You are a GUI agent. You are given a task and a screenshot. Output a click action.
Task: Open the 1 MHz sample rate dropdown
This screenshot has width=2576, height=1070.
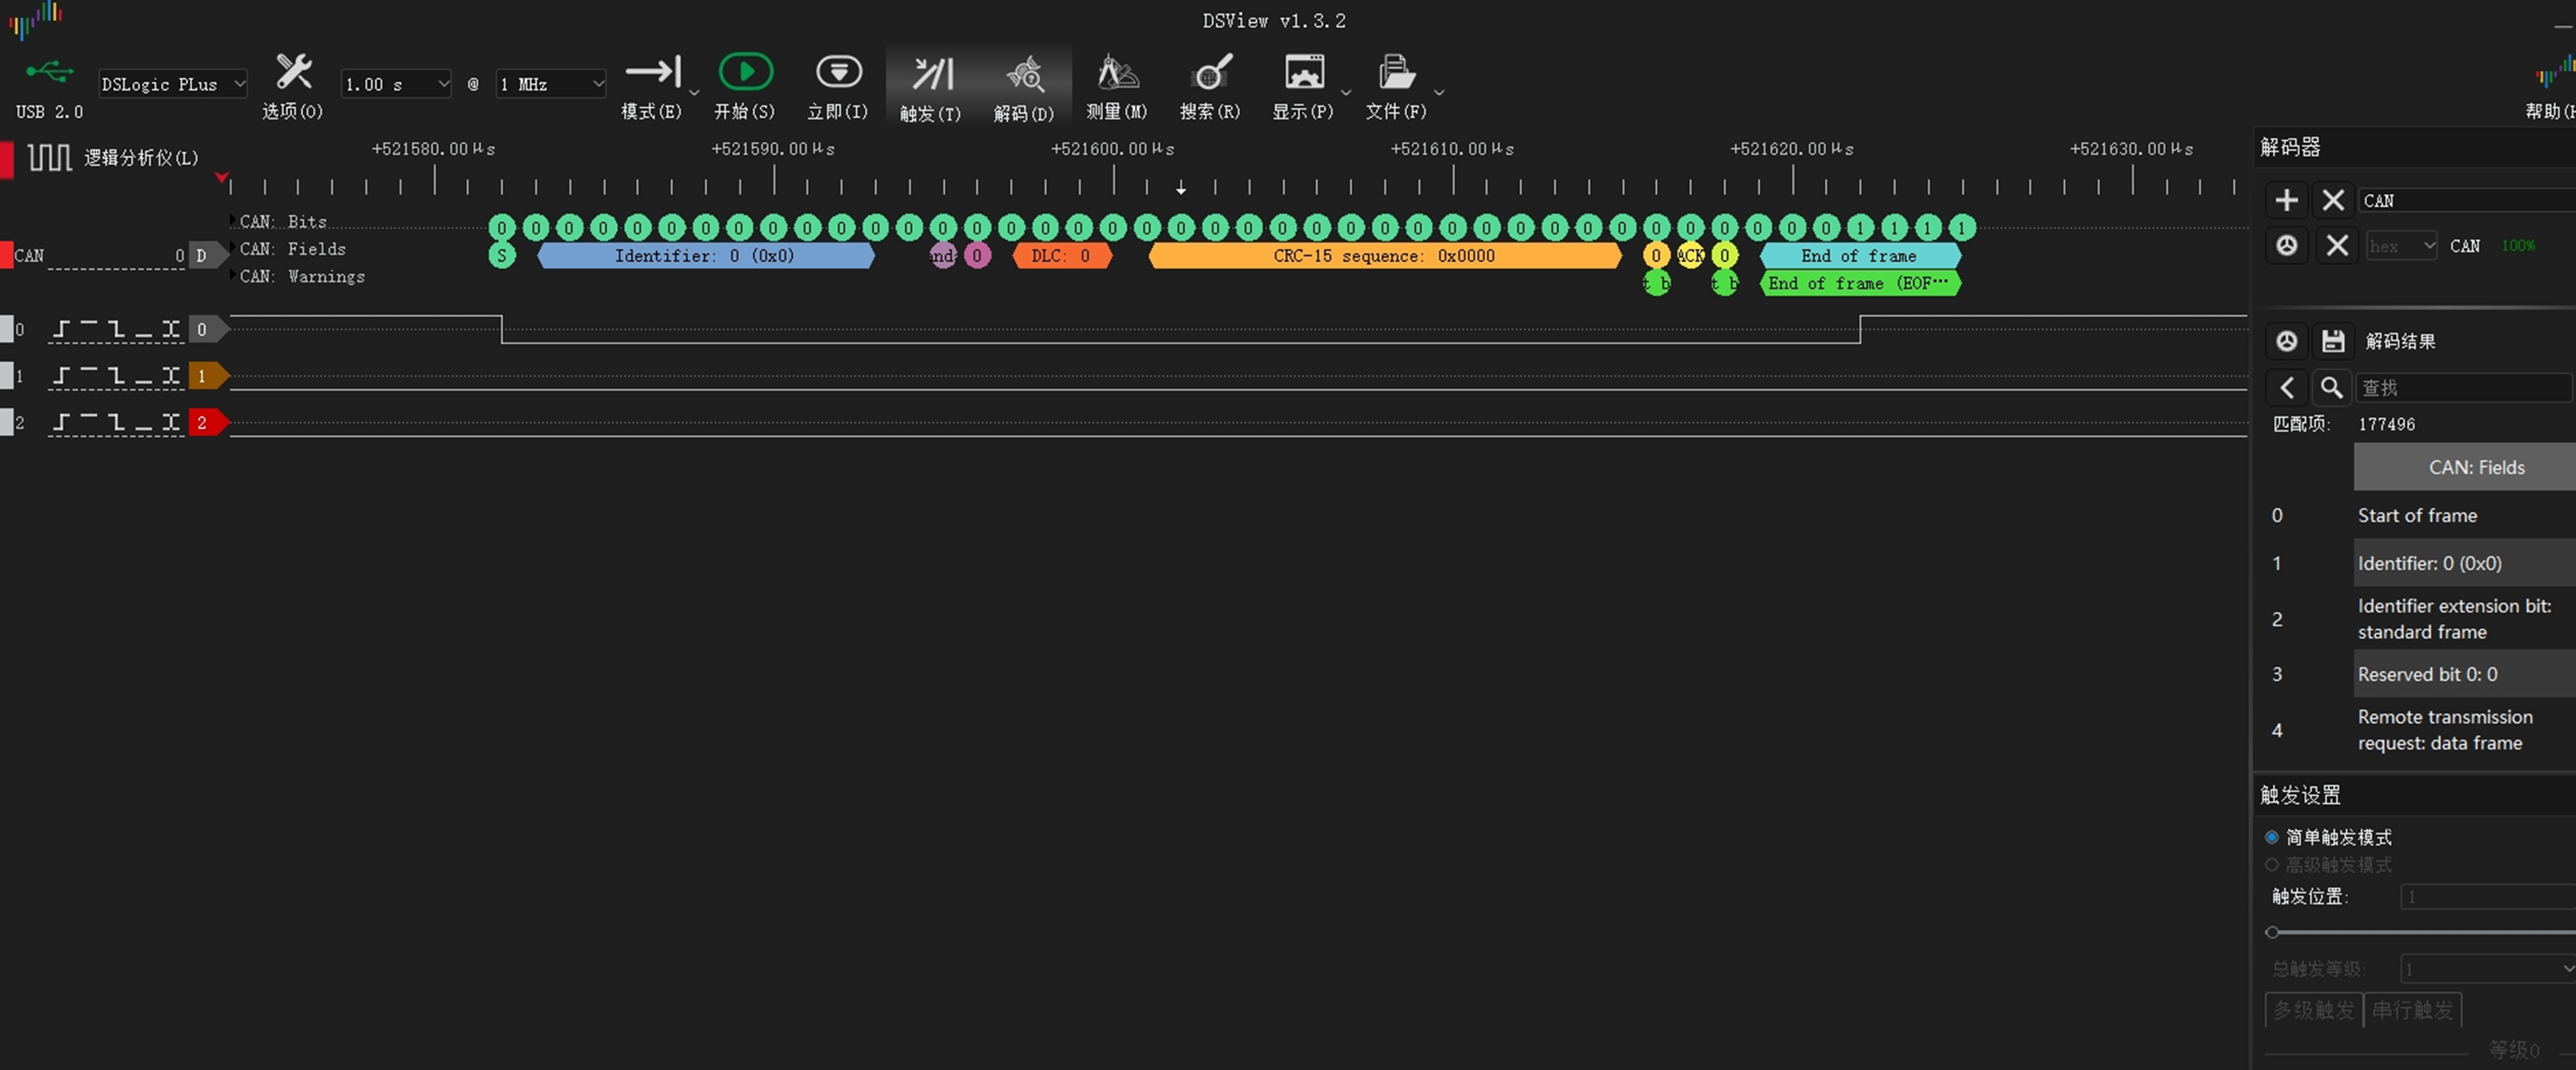(550, 84)
